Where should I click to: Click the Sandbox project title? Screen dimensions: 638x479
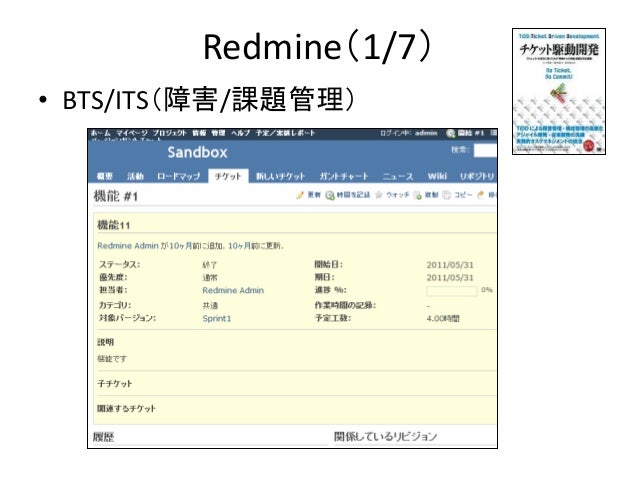(197, 152)
